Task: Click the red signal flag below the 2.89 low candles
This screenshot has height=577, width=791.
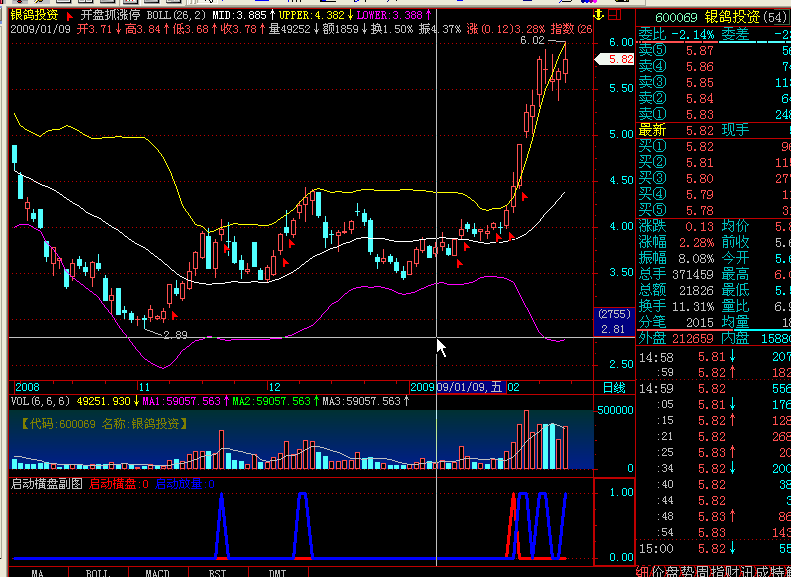Action: [175, 315]
